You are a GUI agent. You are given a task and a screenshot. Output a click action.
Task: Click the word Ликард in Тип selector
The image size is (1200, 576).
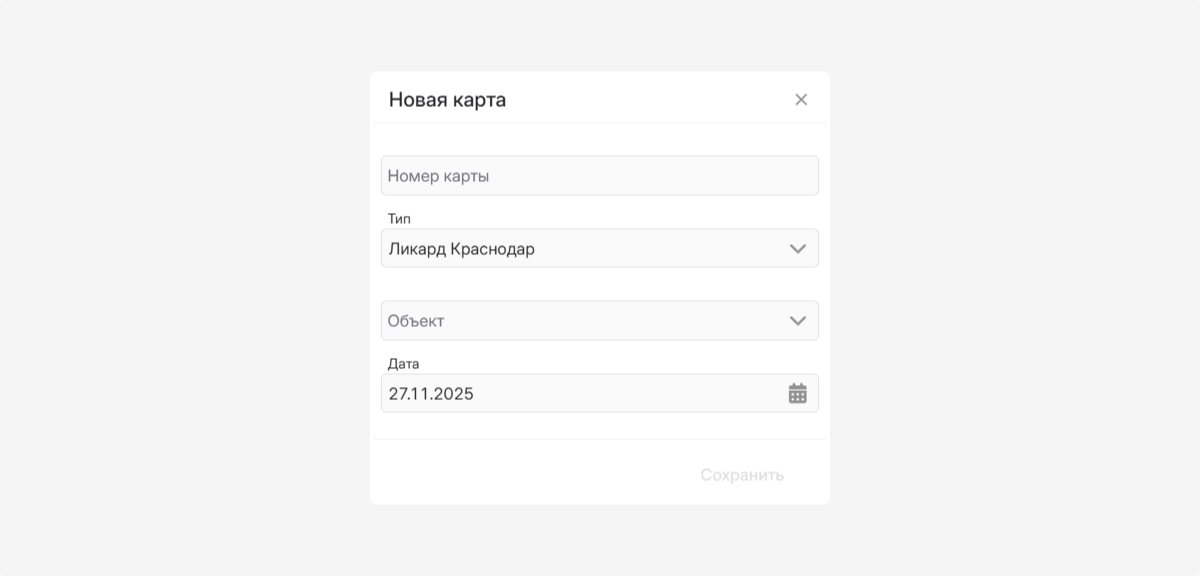click(x=417, y=249)
